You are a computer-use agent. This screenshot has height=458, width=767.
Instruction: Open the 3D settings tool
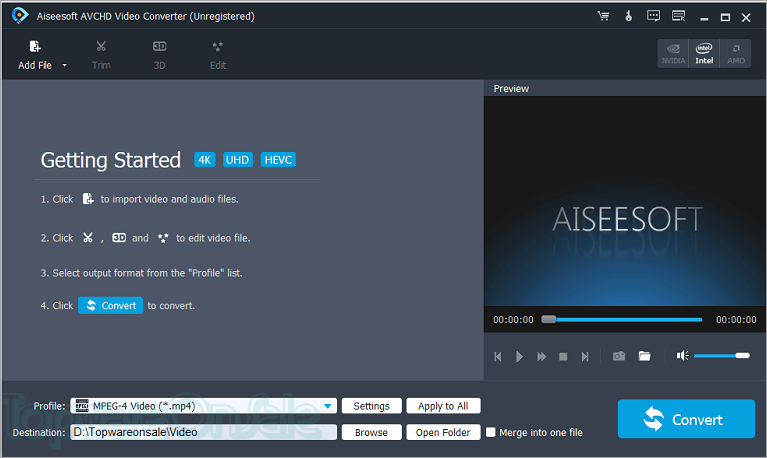159,55
